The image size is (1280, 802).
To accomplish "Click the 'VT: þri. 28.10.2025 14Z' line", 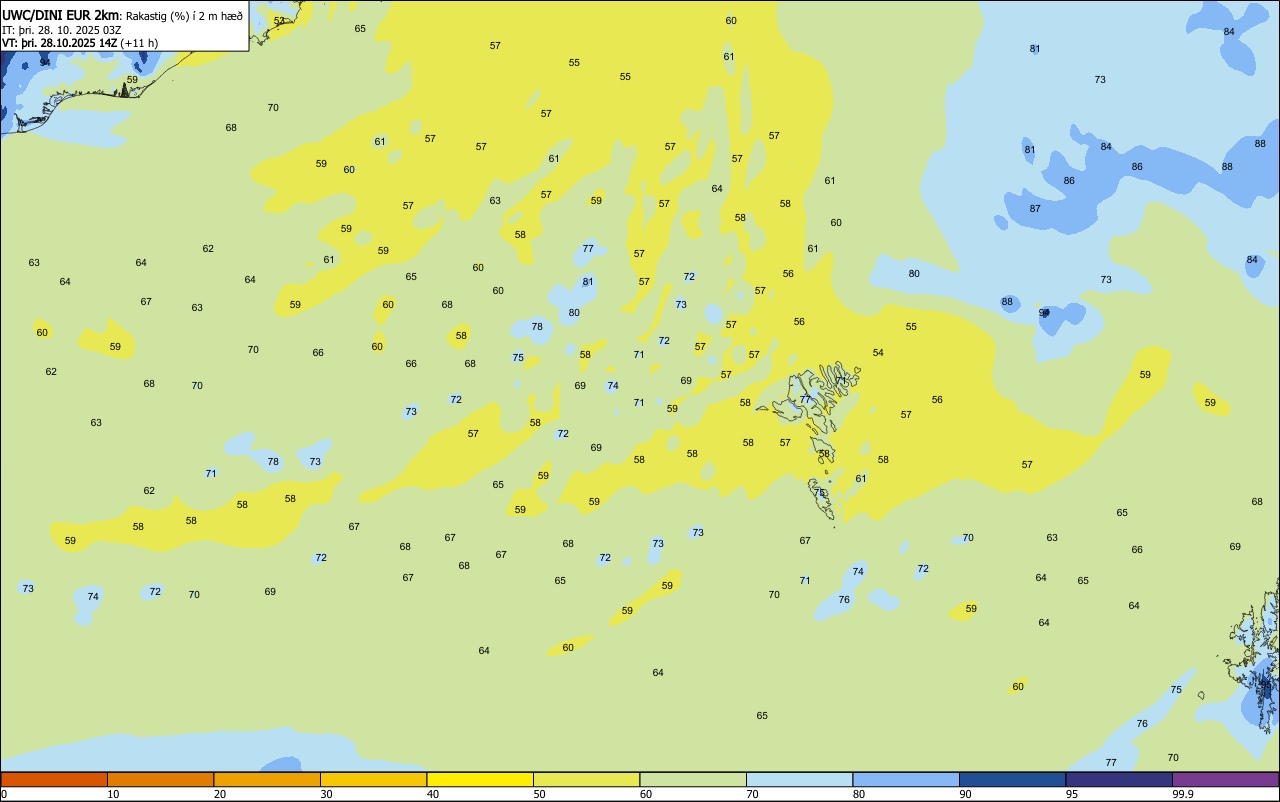I will pos(59,43).
